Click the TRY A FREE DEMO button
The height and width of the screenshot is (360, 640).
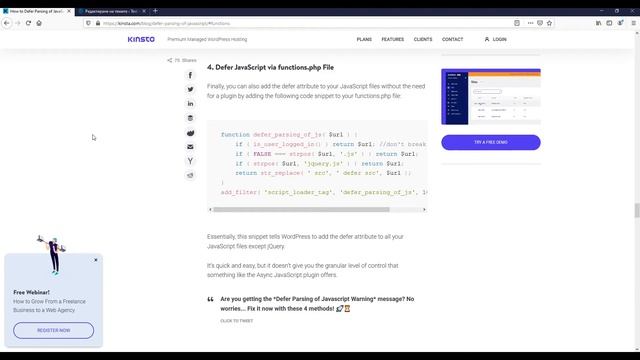click(x=491, y=142)
